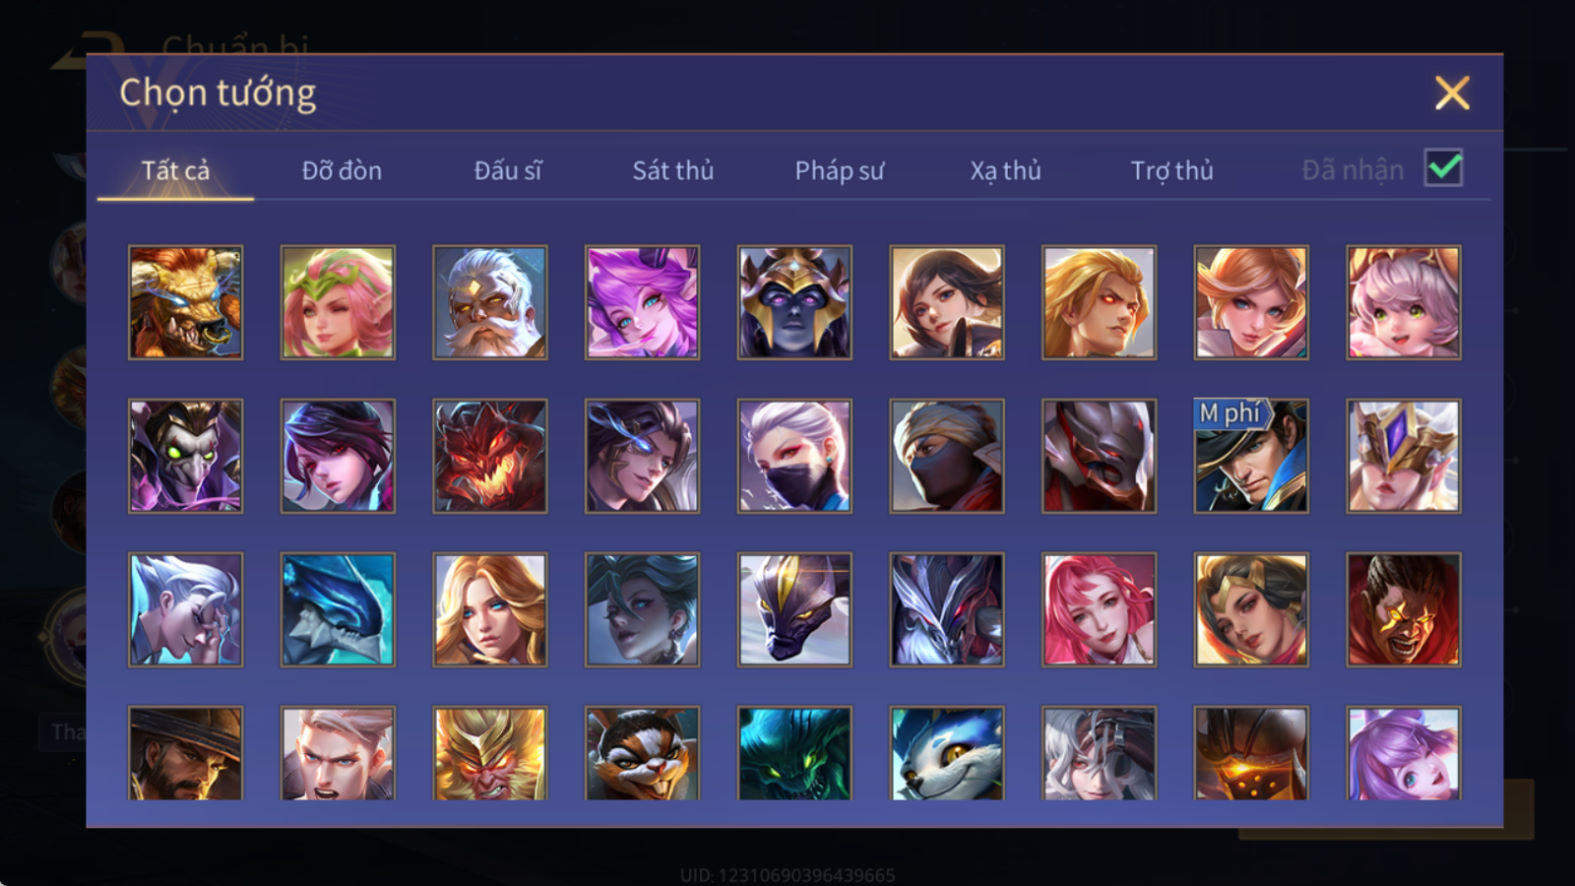The image size is (1575, 886).
Task: Pick the blue raccoon hero portrait
Action: pos(946,753)
